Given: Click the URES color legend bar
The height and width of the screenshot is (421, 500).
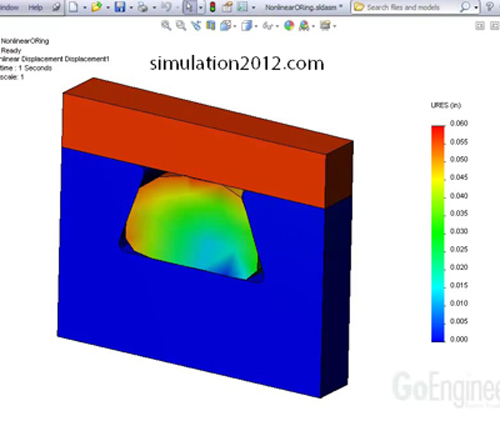Looking at the screenshot, I should pyautogui.click(x=438, y=234).
